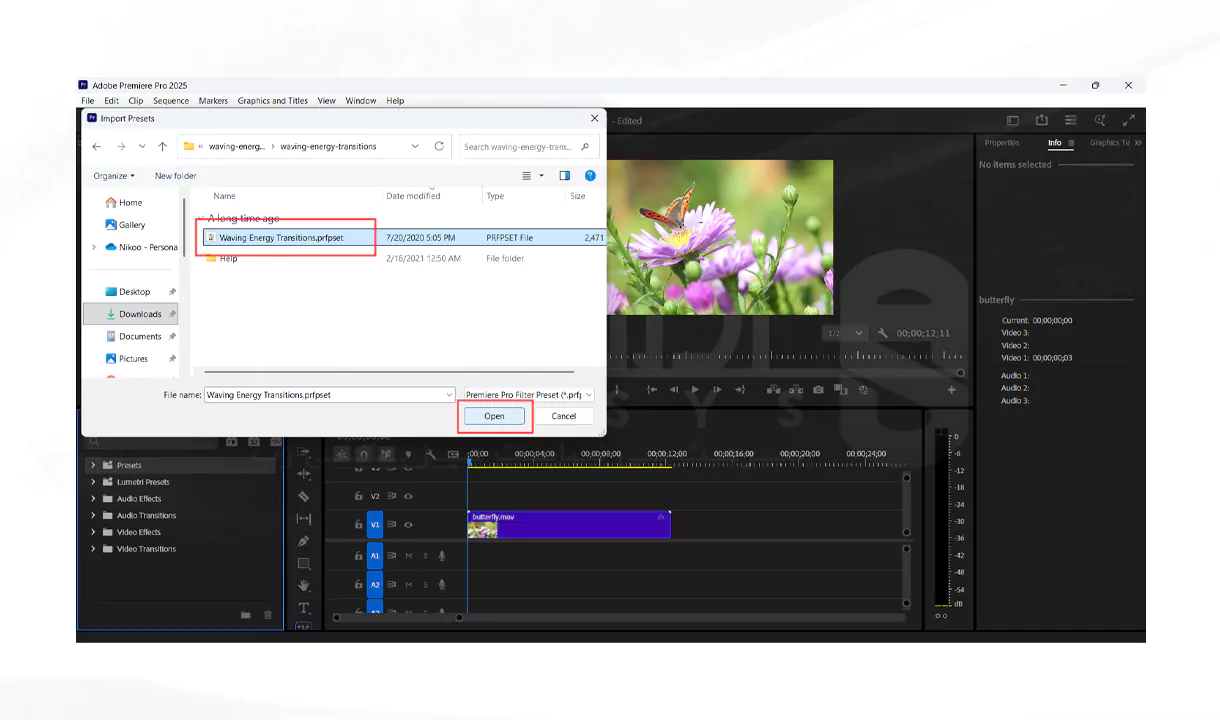
Task: Toggle V1 track visibility eye
Action: click(408, 524)
